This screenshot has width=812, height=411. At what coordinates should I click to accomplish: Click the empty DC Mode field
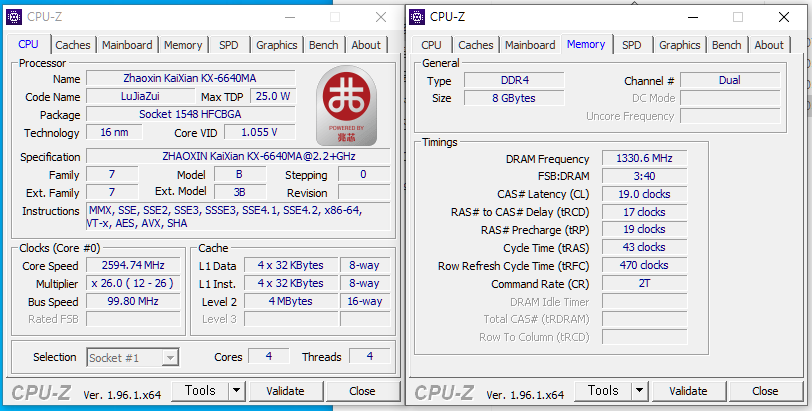coord(730,98)
